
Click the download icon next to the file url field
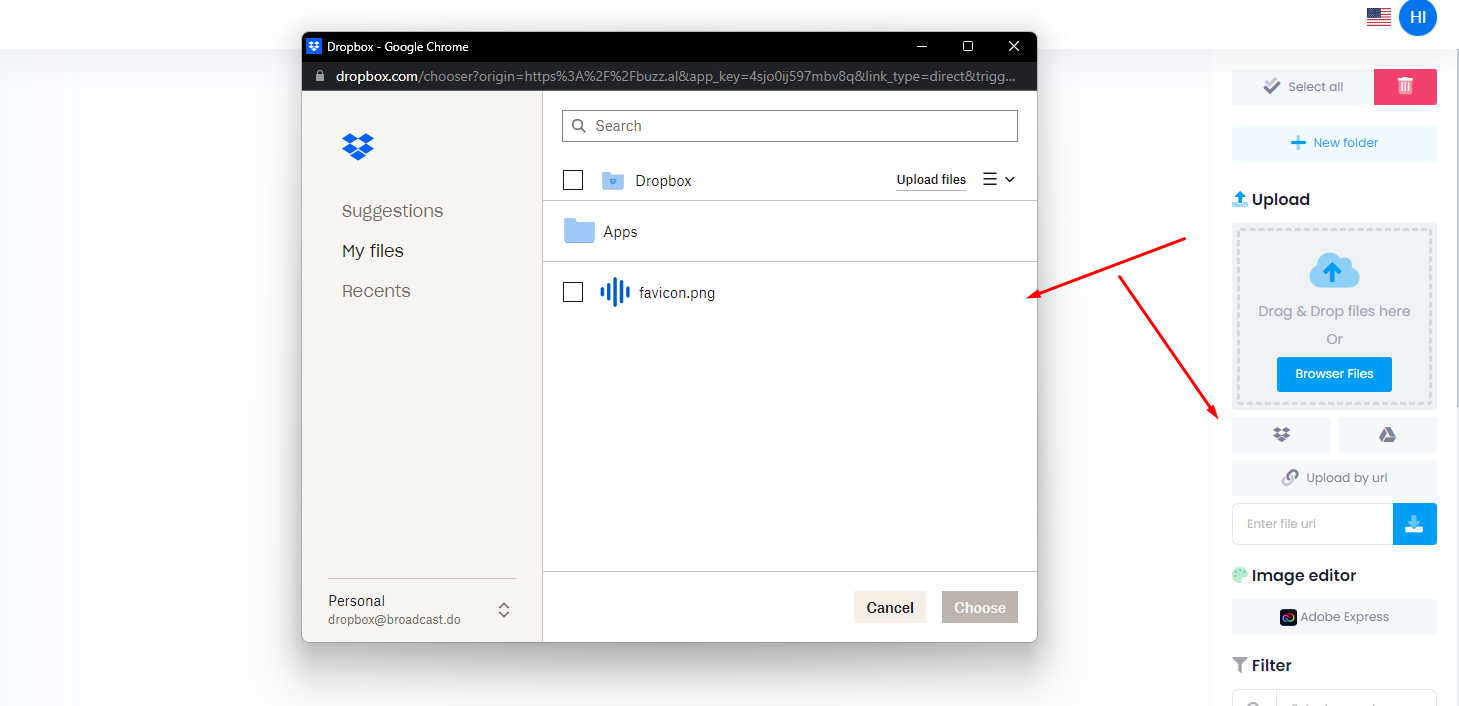[x=1414, y=524]
